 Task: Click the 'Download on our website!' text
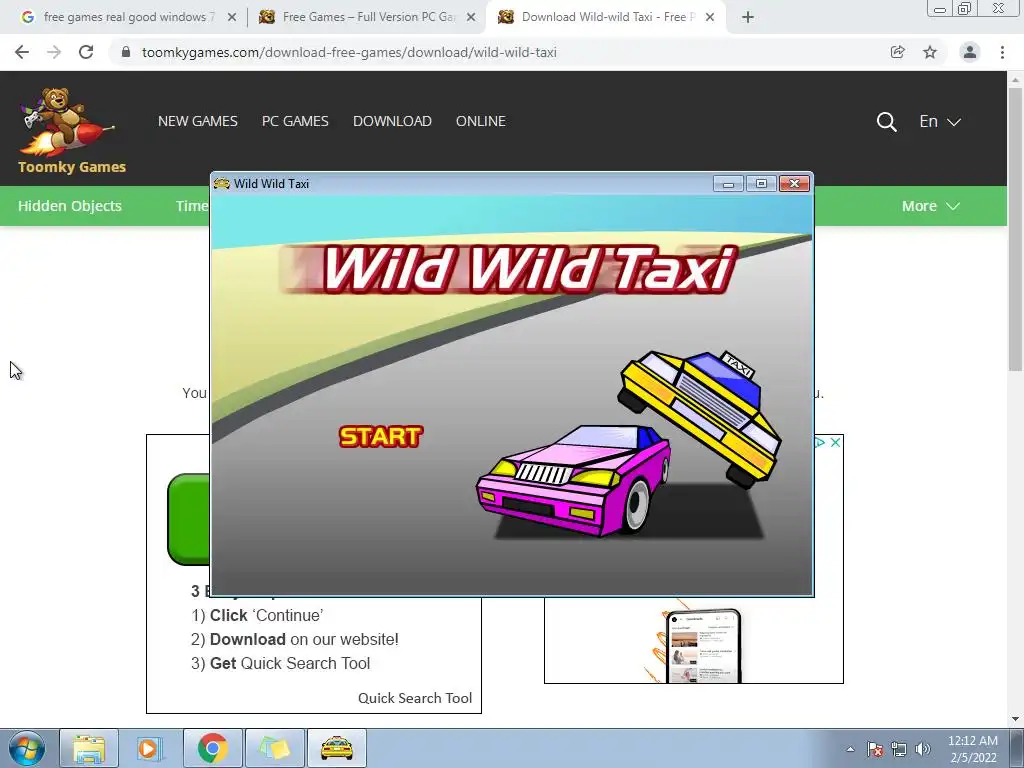pyautogui.click(x=295, y=639)
